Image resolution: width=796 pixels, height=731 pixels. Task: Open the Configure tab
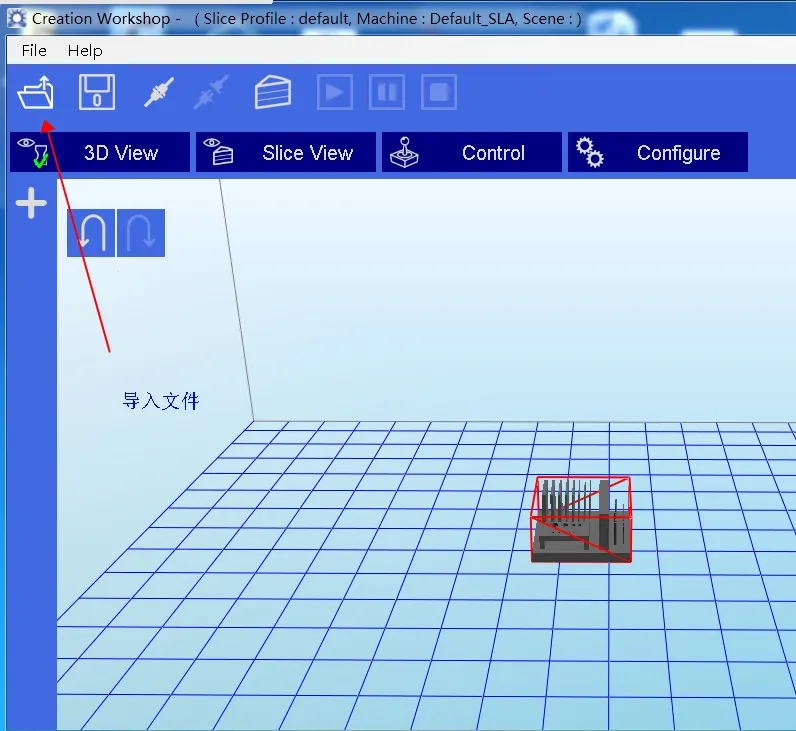[658, 152]
